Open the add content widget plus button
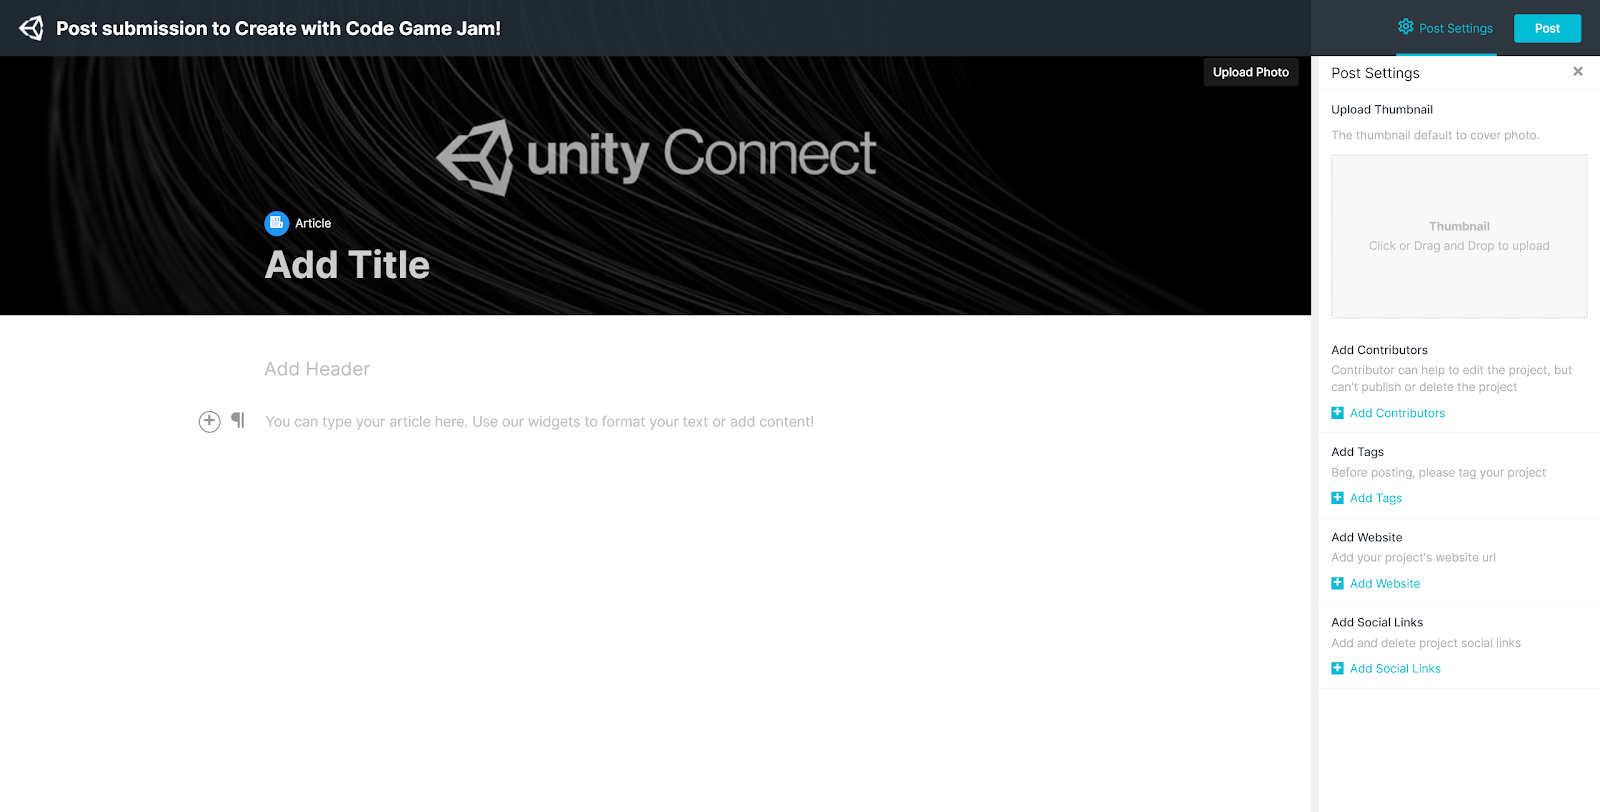The image size is (1600, 812). (209, 421)
